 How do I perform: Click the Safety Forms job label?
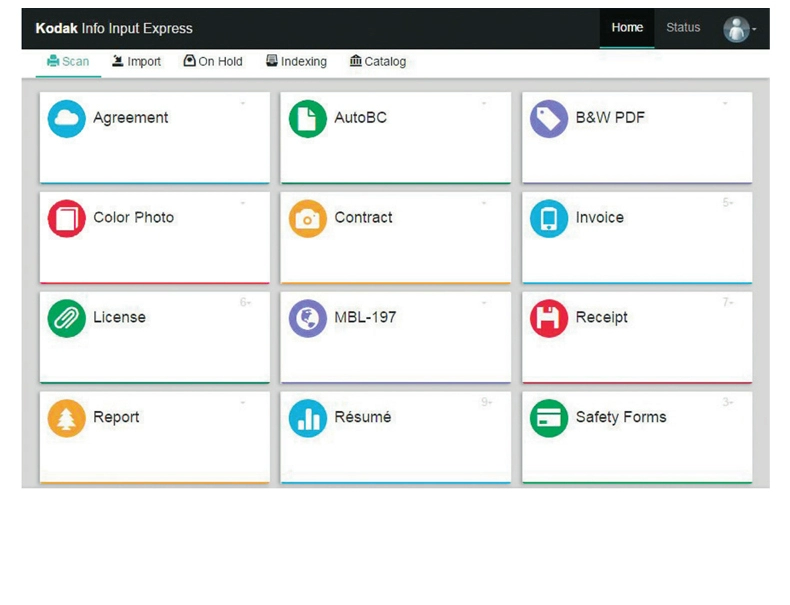pos(621,417)
